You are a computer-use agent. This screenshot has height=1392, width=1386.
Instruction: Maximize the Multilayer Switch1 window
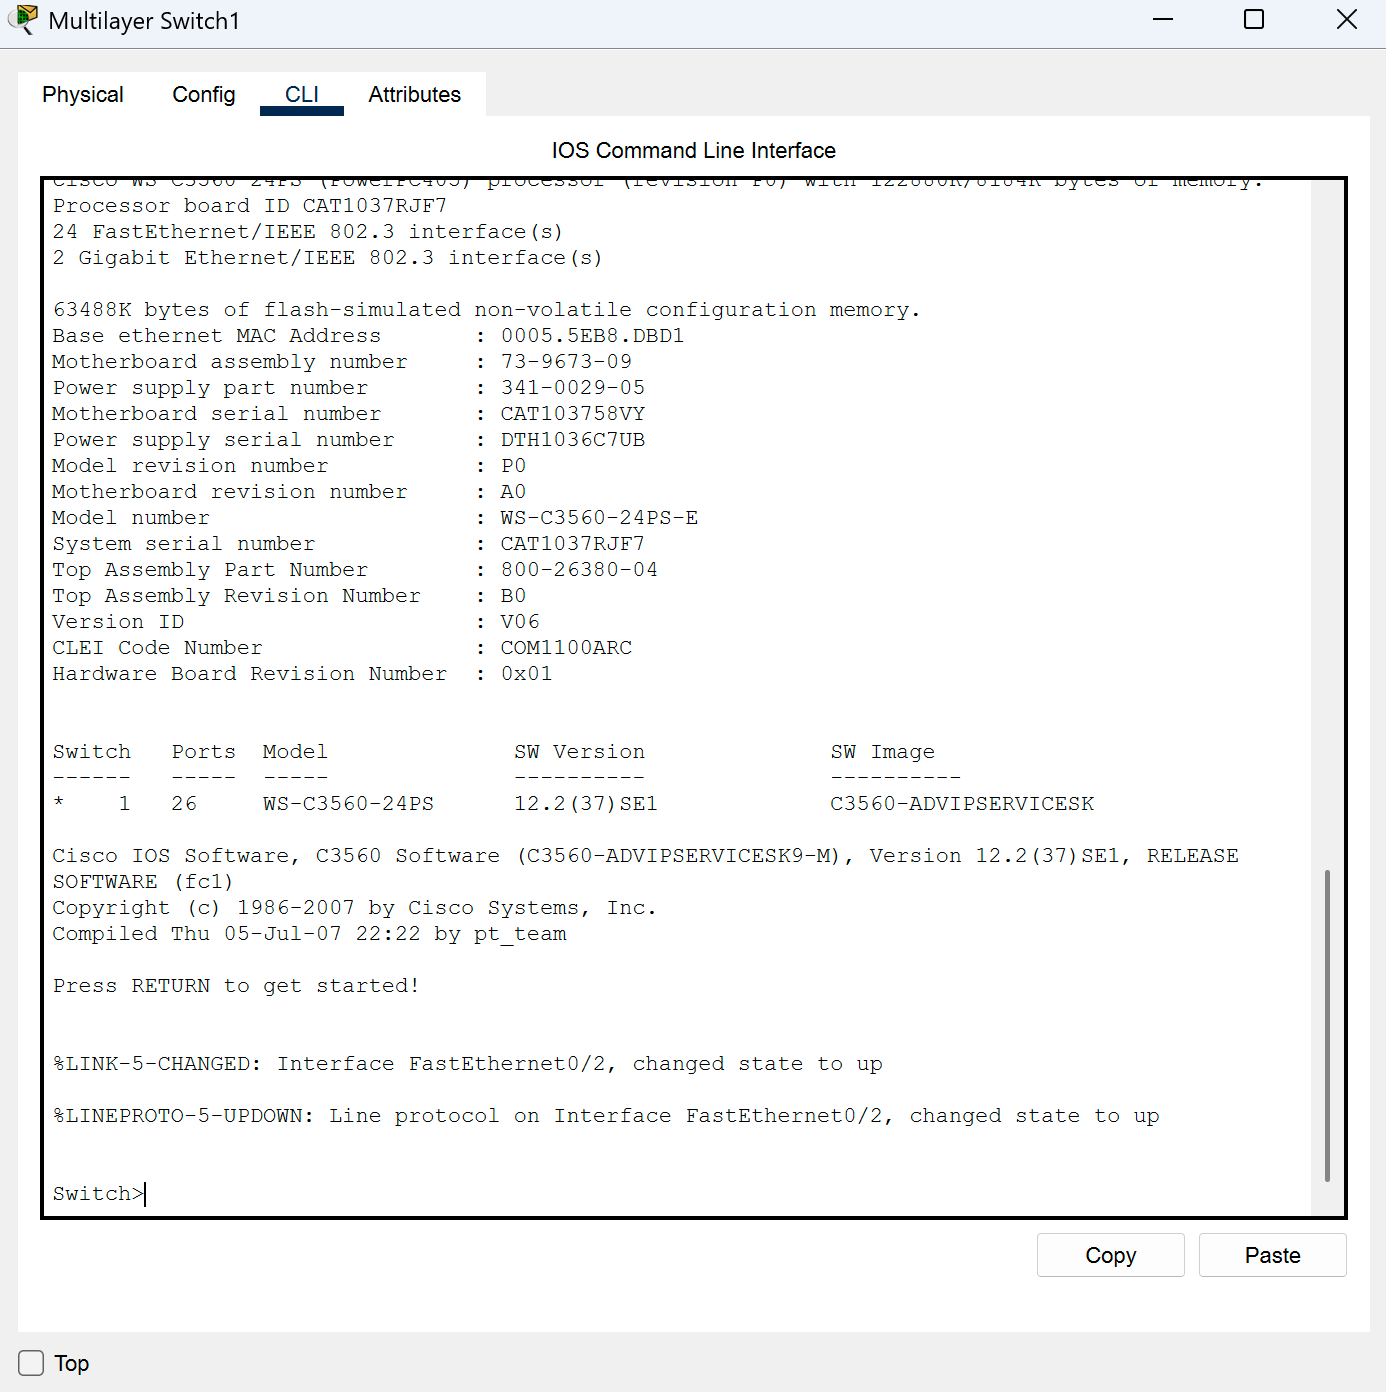(x=1254, y=19)
